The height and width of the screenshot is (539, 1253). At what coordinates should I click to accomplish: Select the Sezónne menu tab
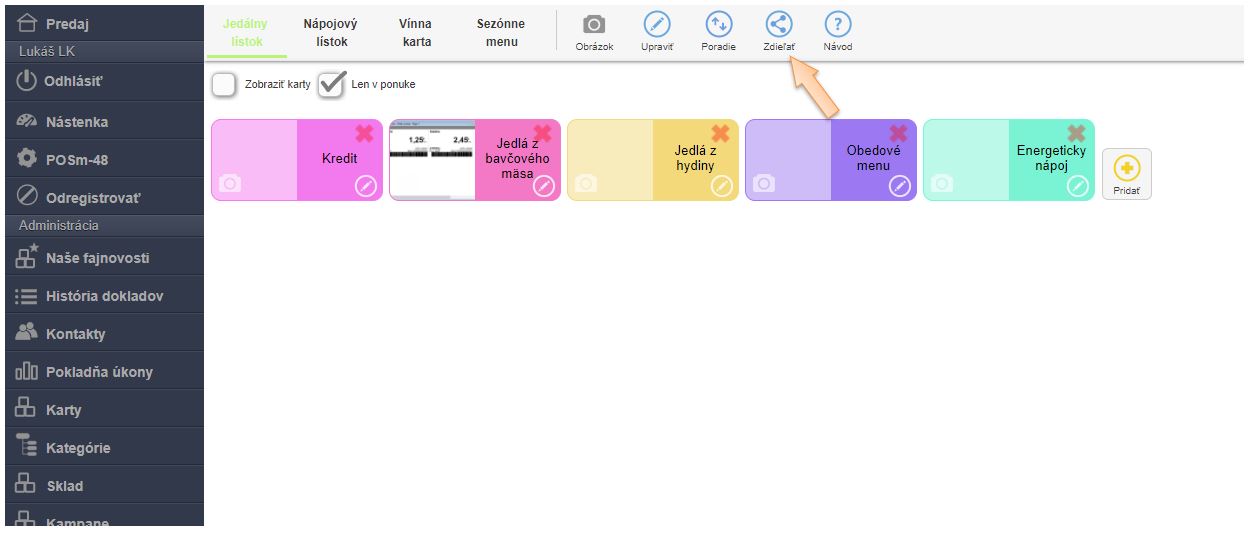point(501,33)
